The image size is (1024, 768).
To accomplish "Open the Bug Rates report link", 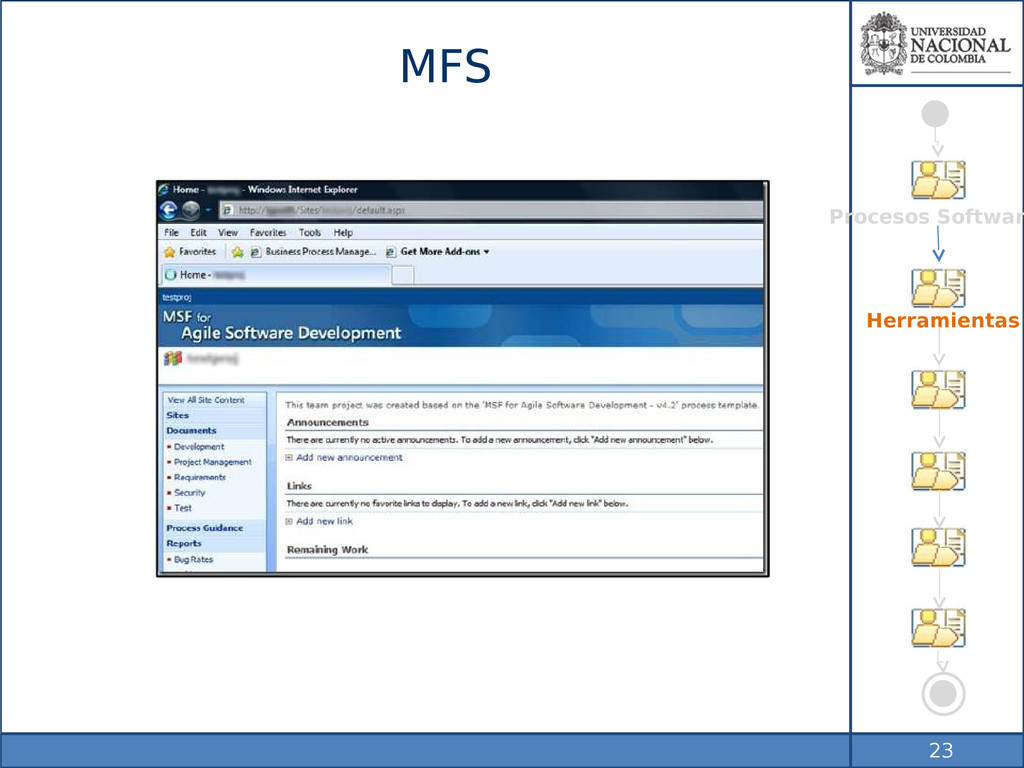I will 193,560.
